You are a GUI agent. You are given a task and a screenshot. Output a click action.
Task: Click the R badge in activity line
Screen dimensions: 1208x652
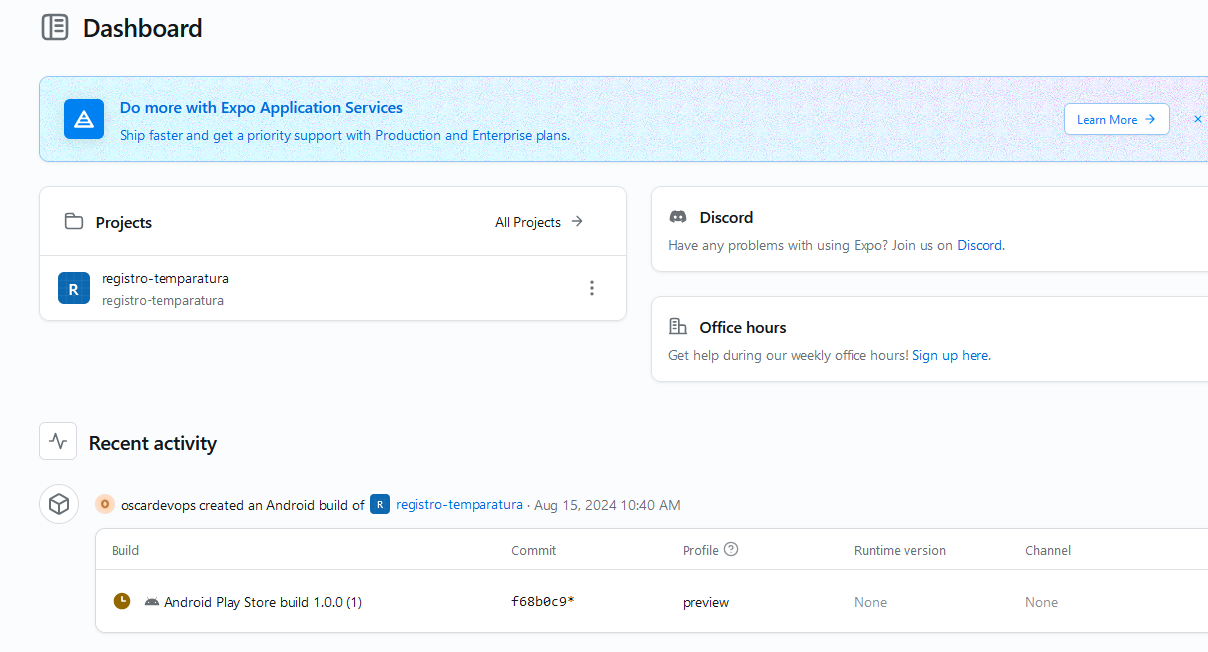(x=380, y=504)
